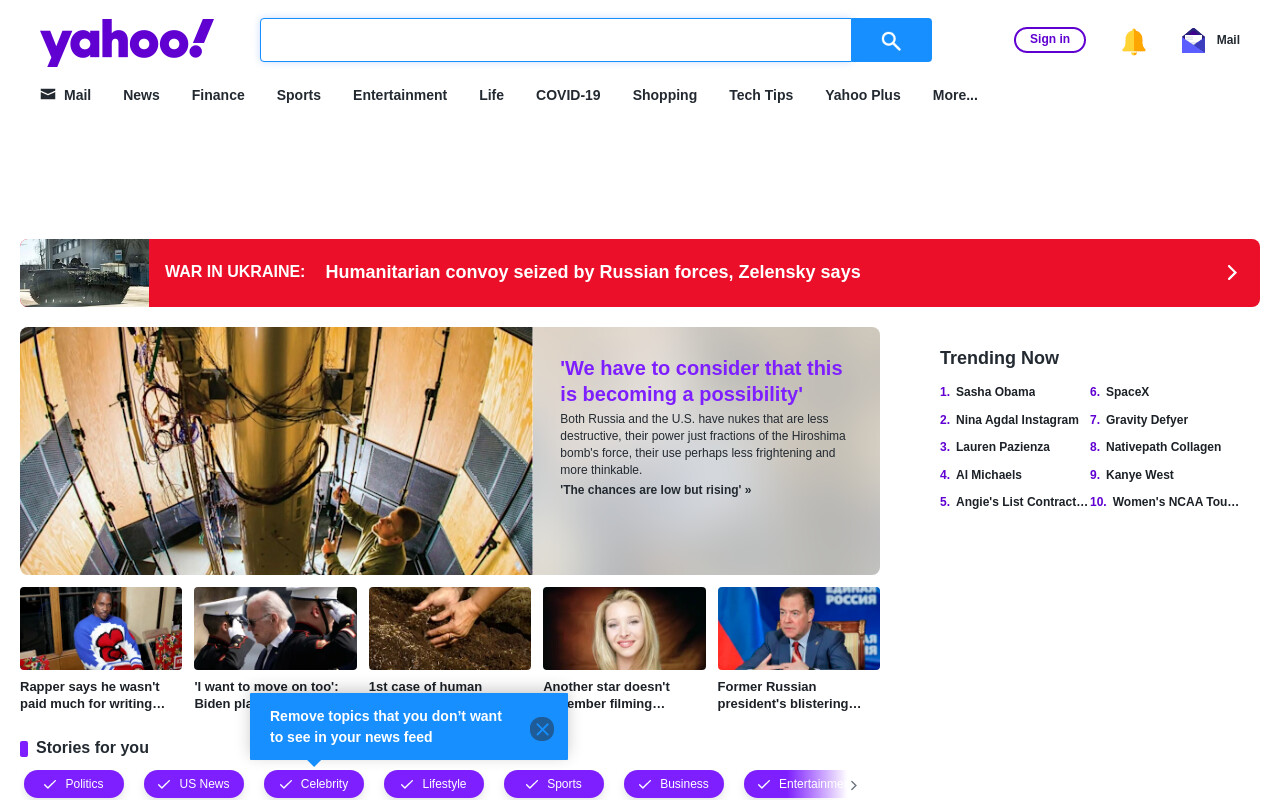Open trending topic Al Michaels
The width and height of the screenshot is (1280, 800).
click(x=989, y=475)
